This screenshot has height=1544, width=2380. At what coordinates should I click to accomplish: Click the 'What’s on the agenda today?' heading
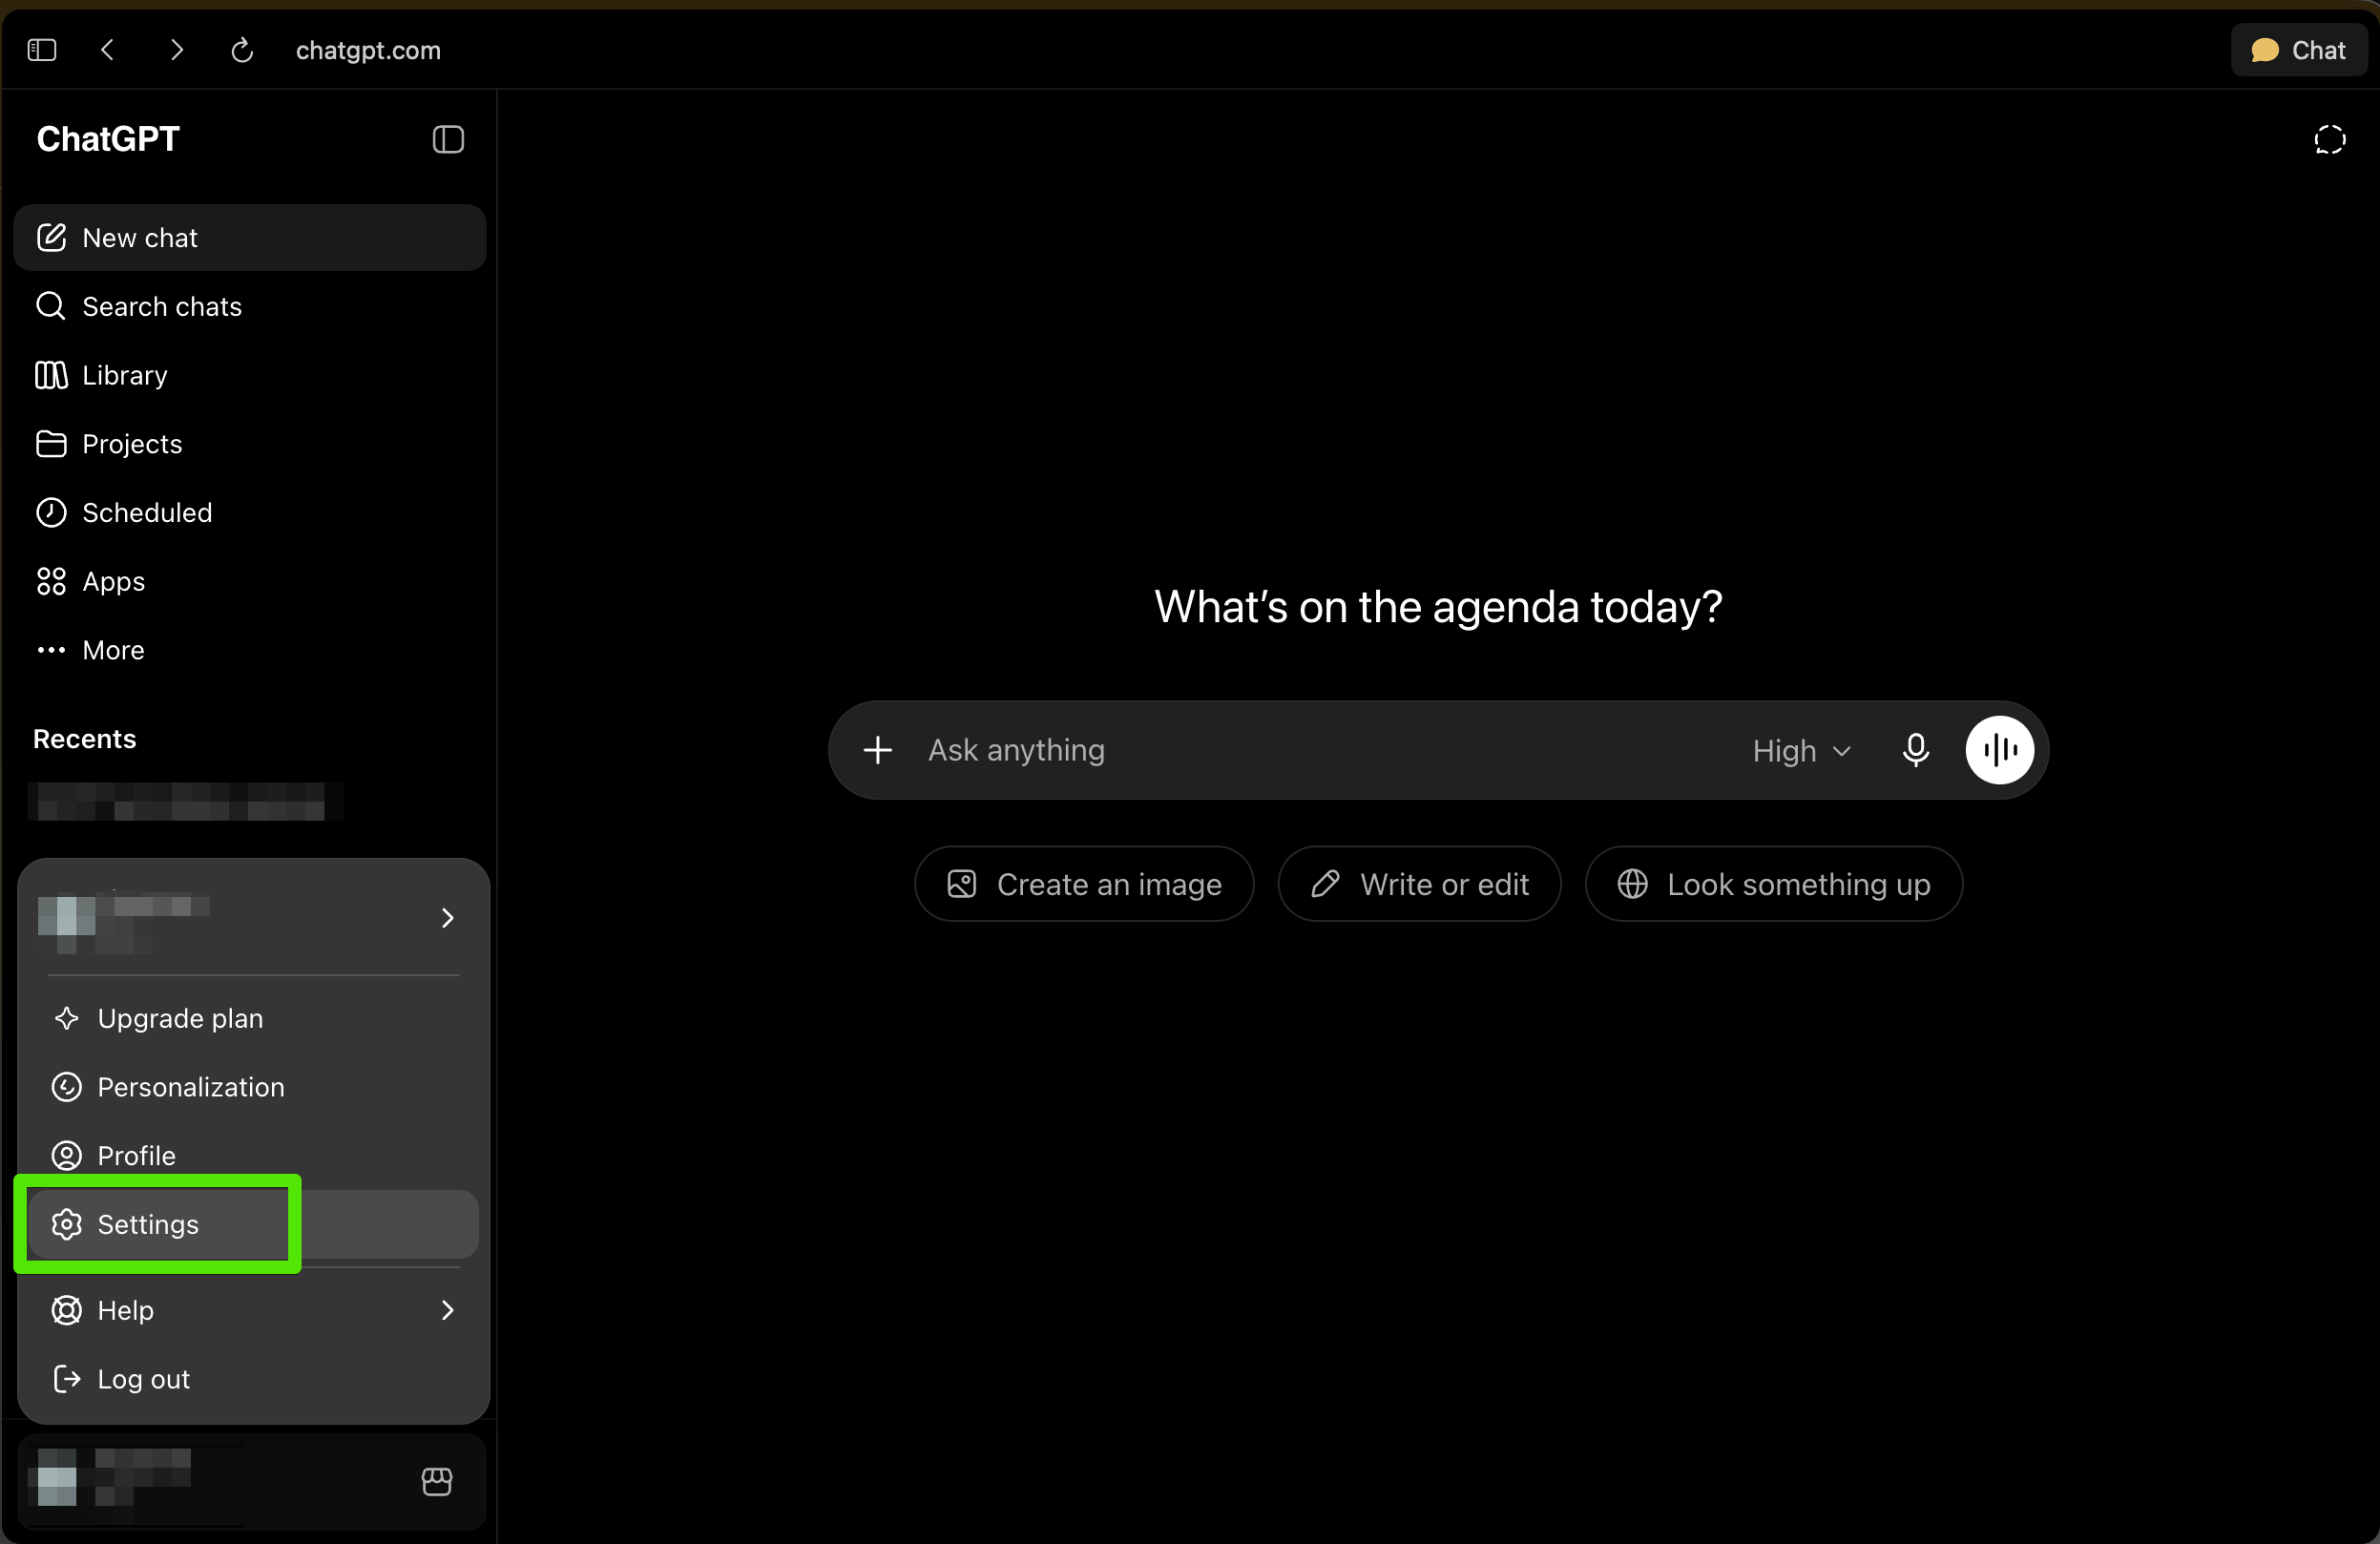[x=1438, y=607]
